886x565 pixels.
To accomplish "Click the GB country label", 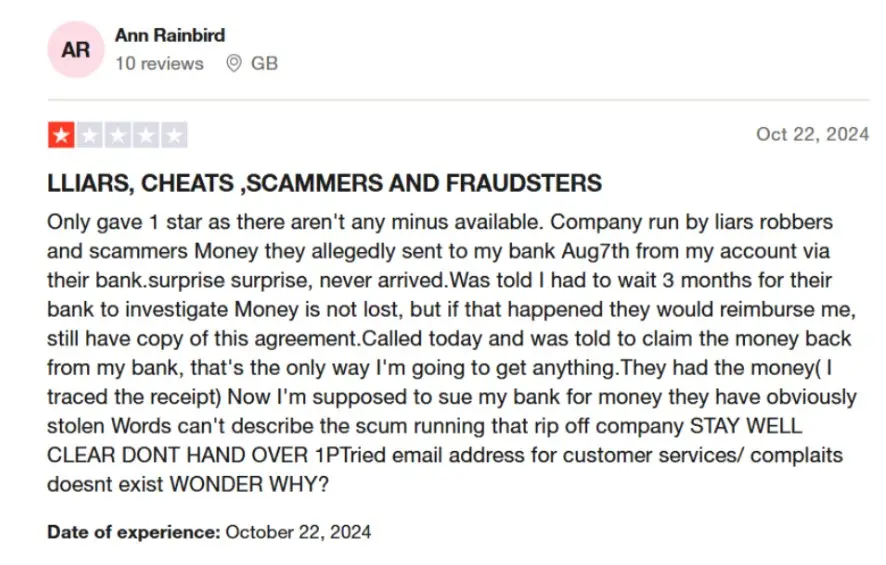I will [x=264, y=63].
